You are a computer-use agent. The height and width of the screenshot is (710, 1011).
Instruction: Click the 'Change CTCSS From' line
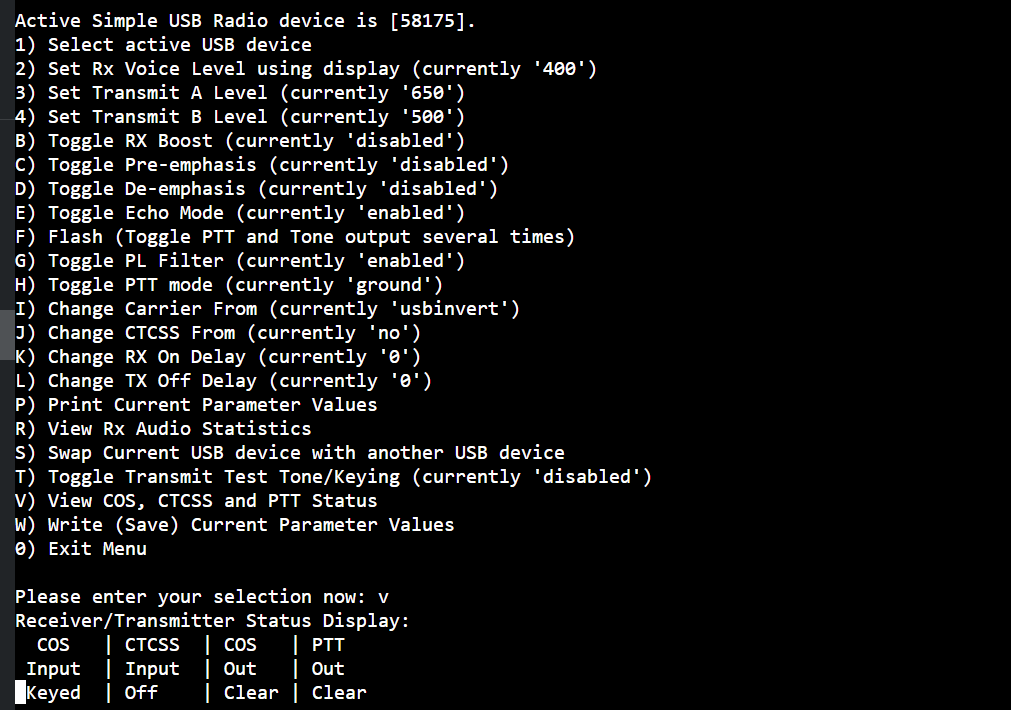(218, 333)
